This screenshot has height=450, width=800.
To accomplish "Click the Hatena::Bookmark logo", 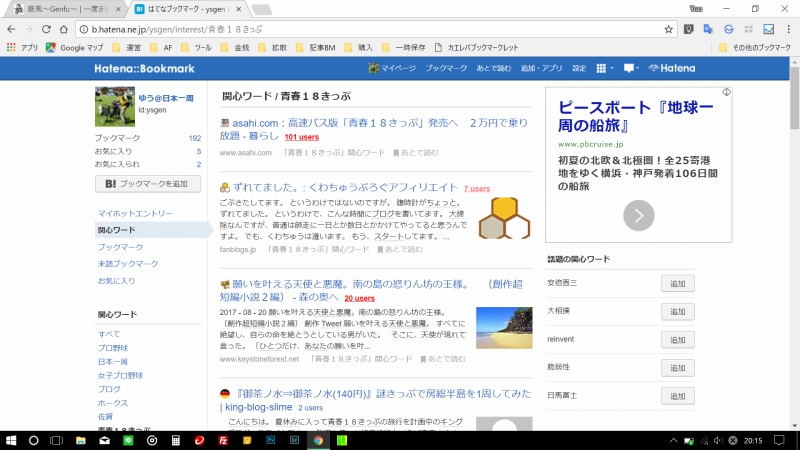I will (x=144, y=68).
